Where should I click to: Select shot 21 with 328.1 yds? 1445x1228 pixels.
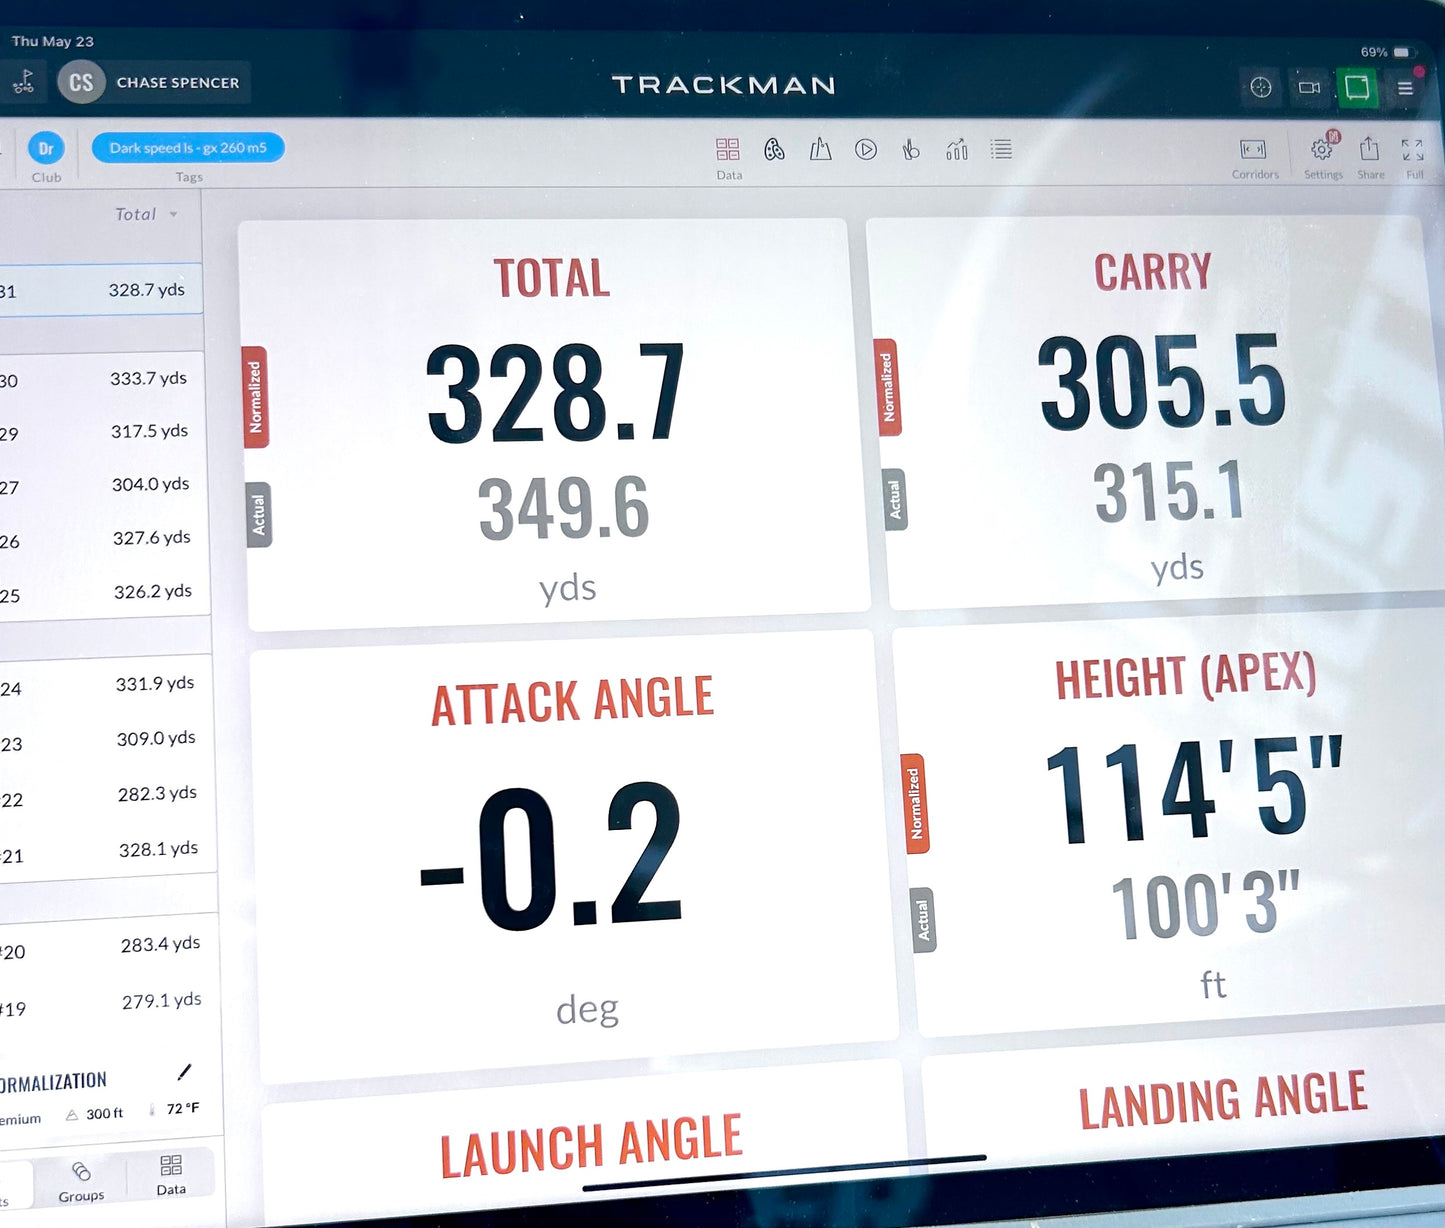coord(109,851)
